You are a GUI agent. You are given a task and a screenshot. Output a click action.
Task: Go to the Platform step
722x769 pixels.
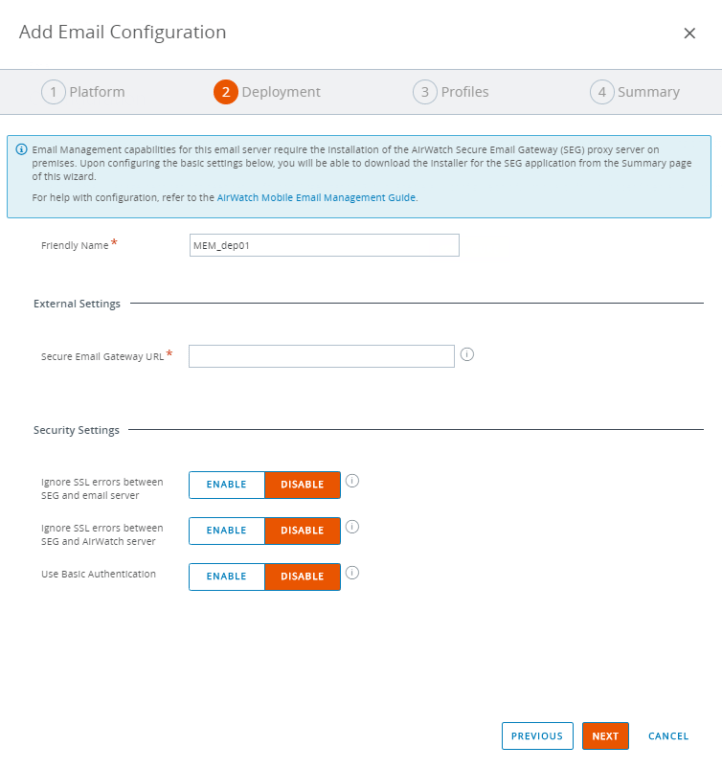83,92
